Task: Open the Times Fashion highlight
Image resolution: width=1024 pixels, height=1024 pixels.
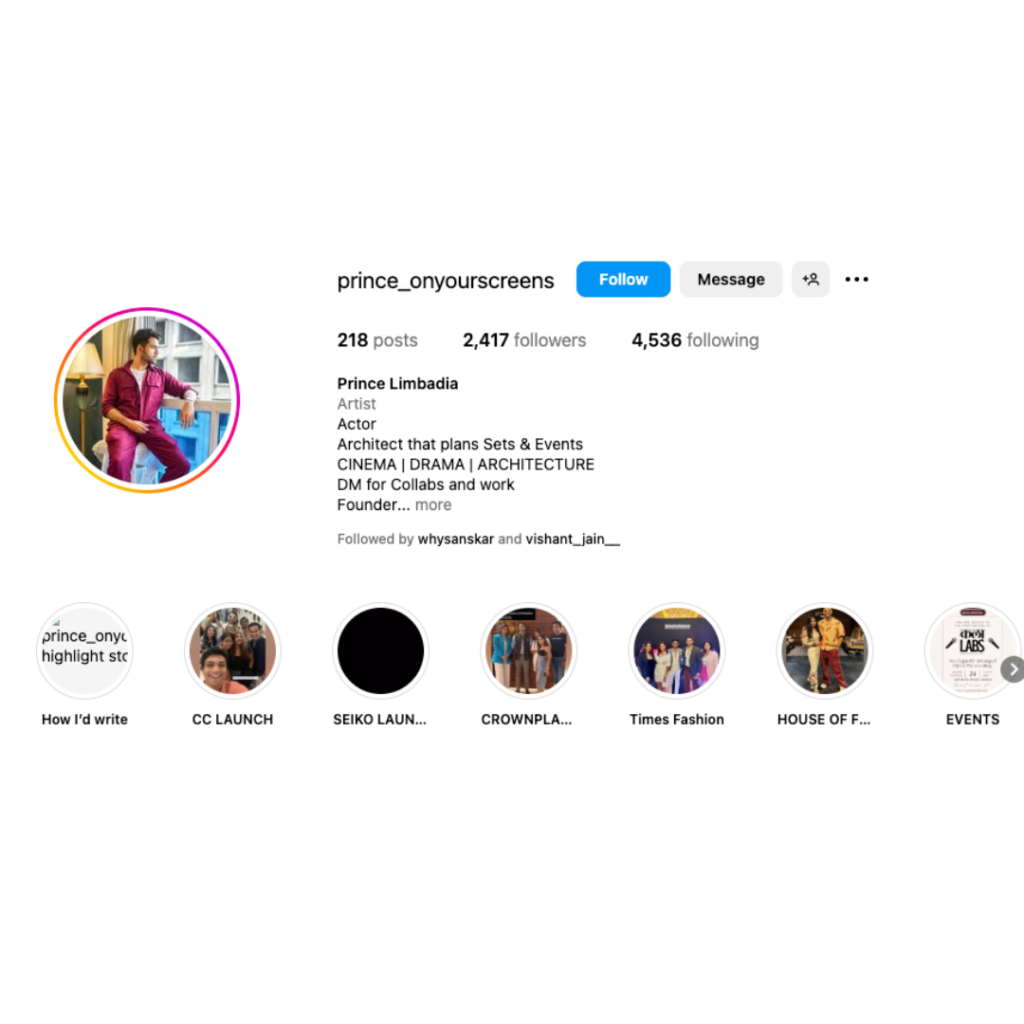Action: coord(677,650)
